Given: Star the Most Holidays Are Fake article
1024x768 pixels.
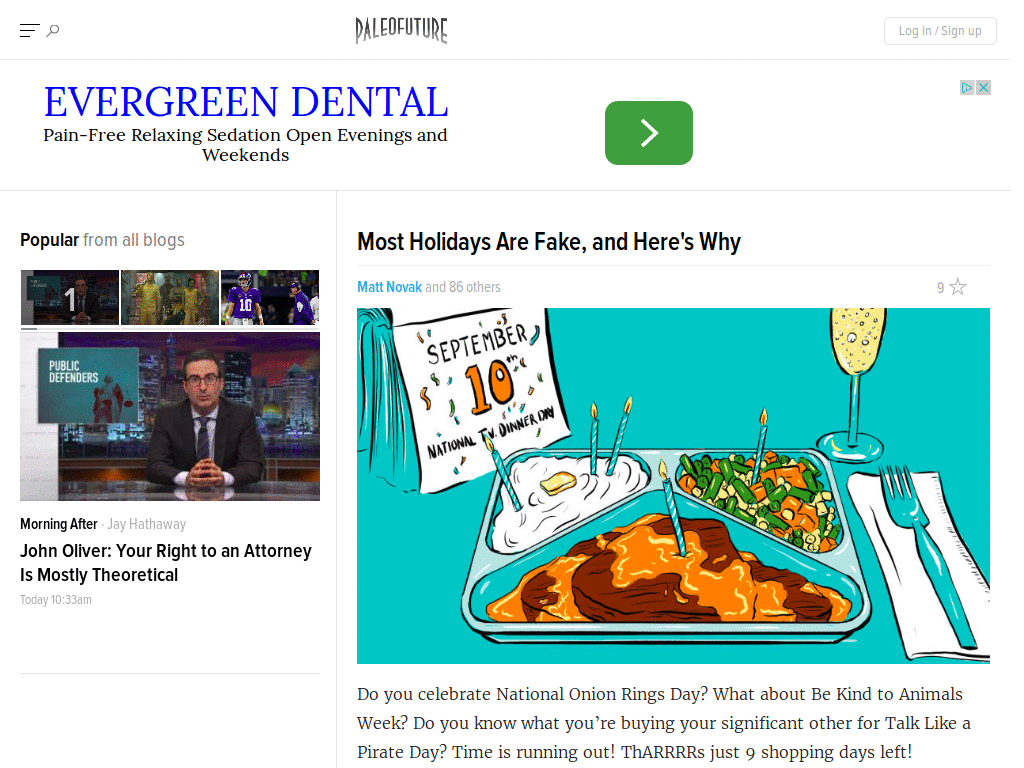Looking at the screenshot, I should tap(958, 286).
